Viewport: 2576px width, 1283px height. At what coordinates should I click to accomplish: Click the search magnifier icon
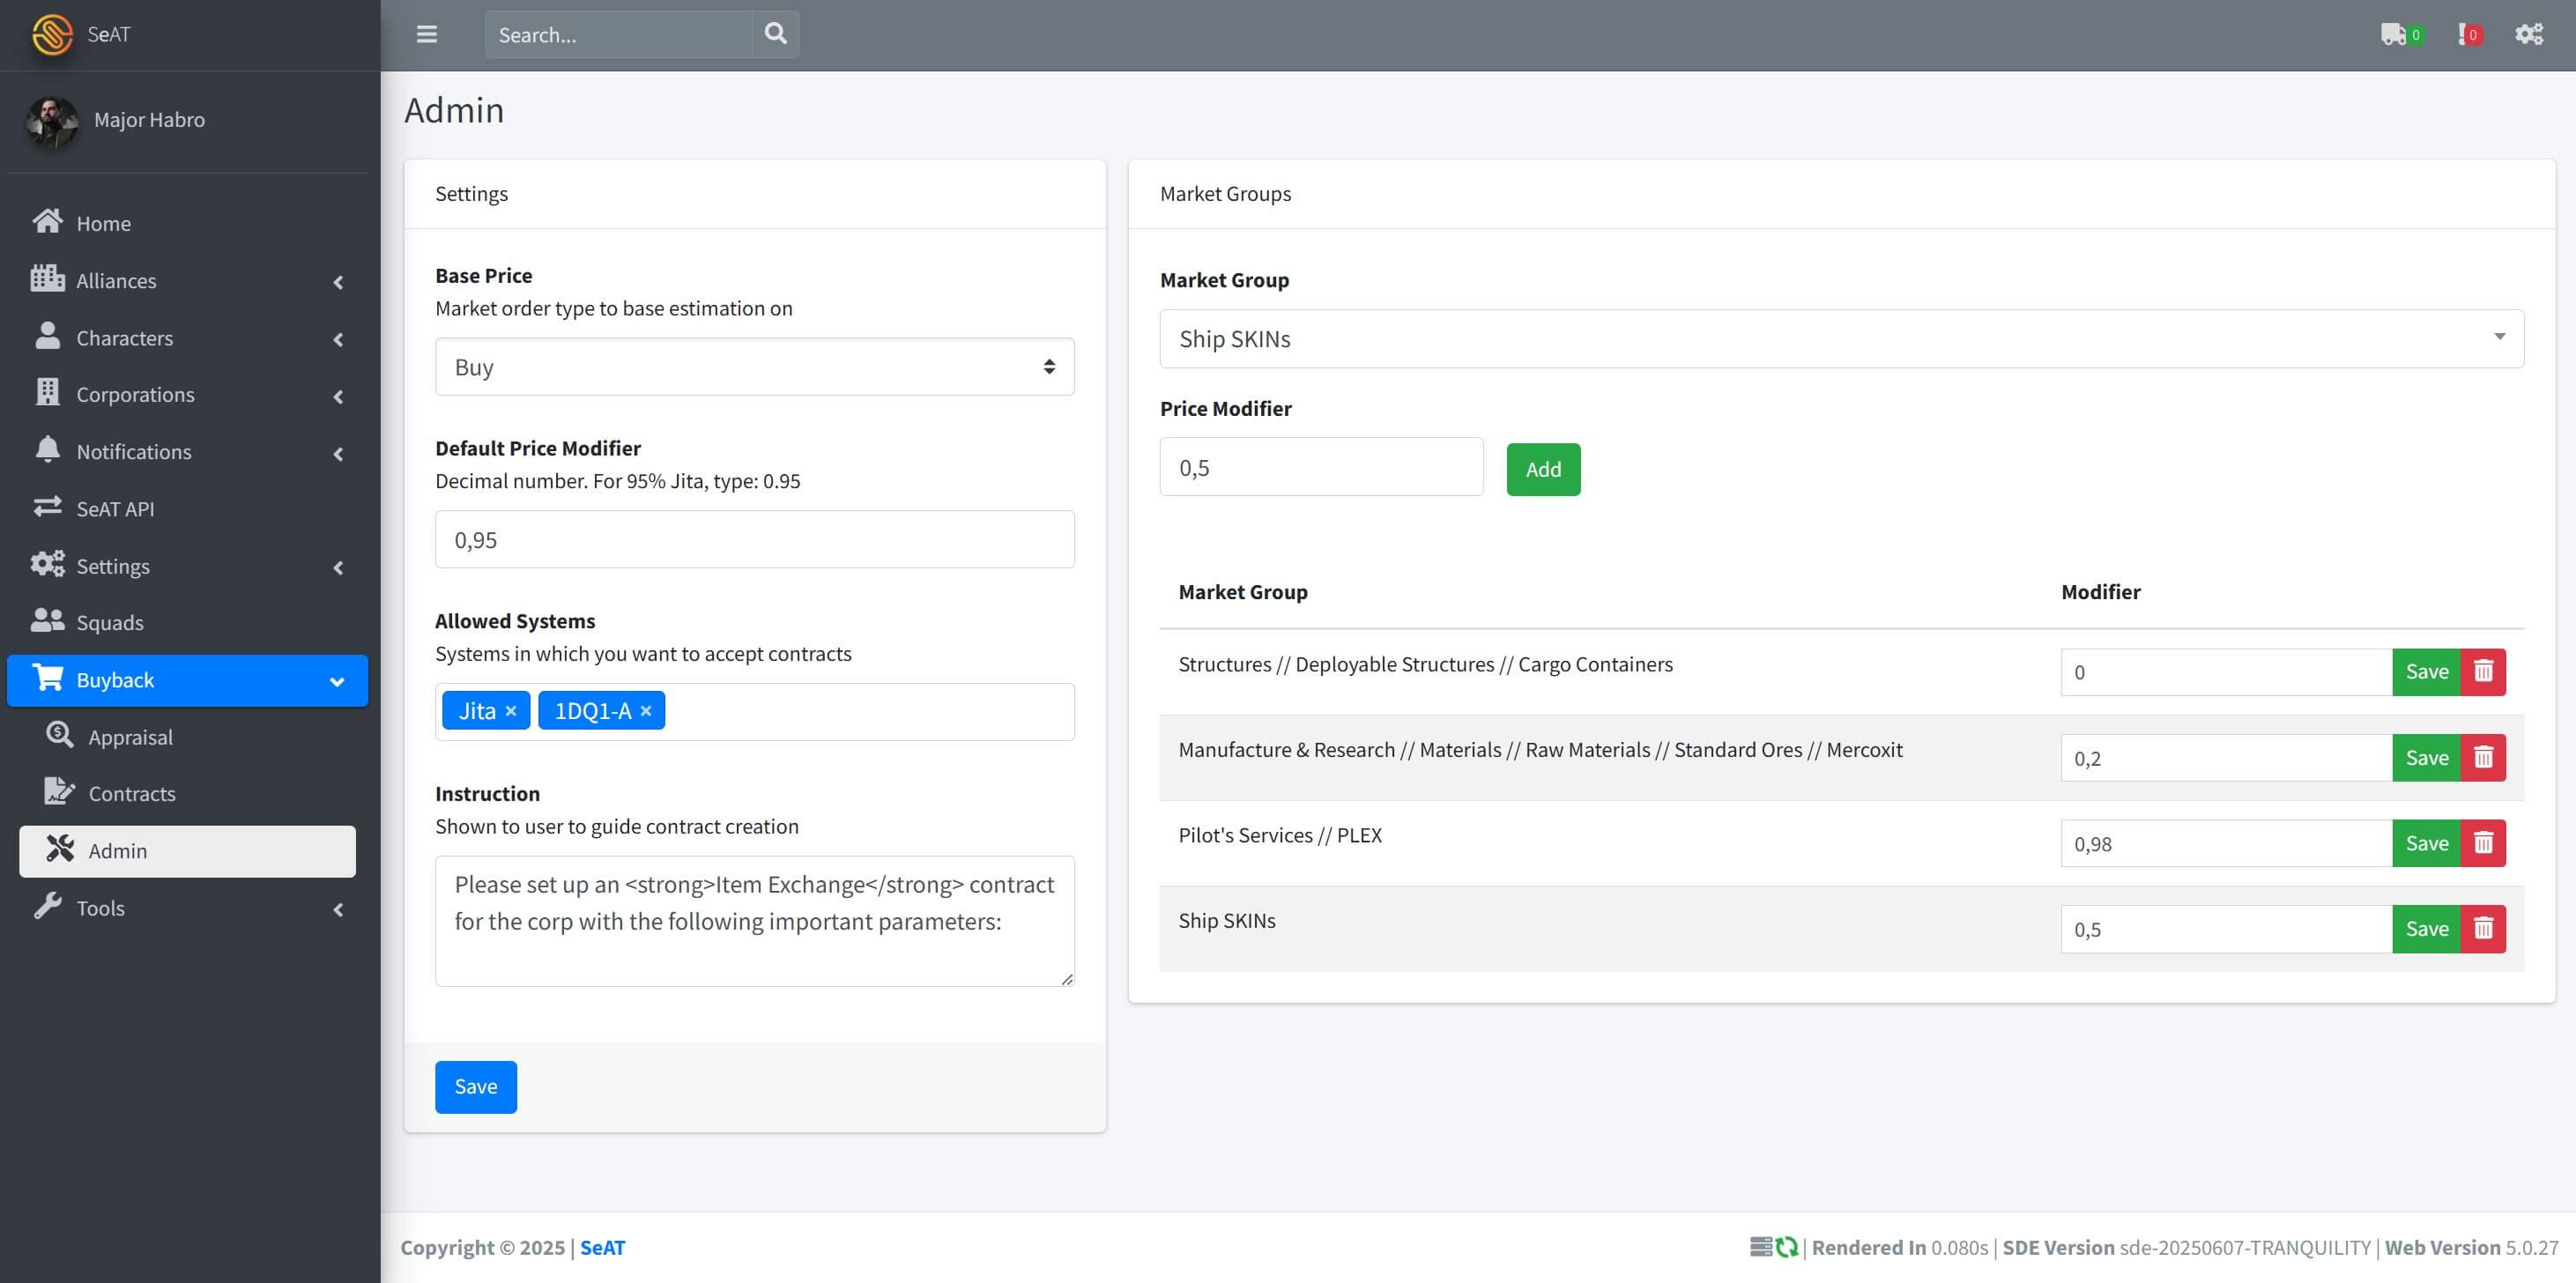click(x=775, y=34)
